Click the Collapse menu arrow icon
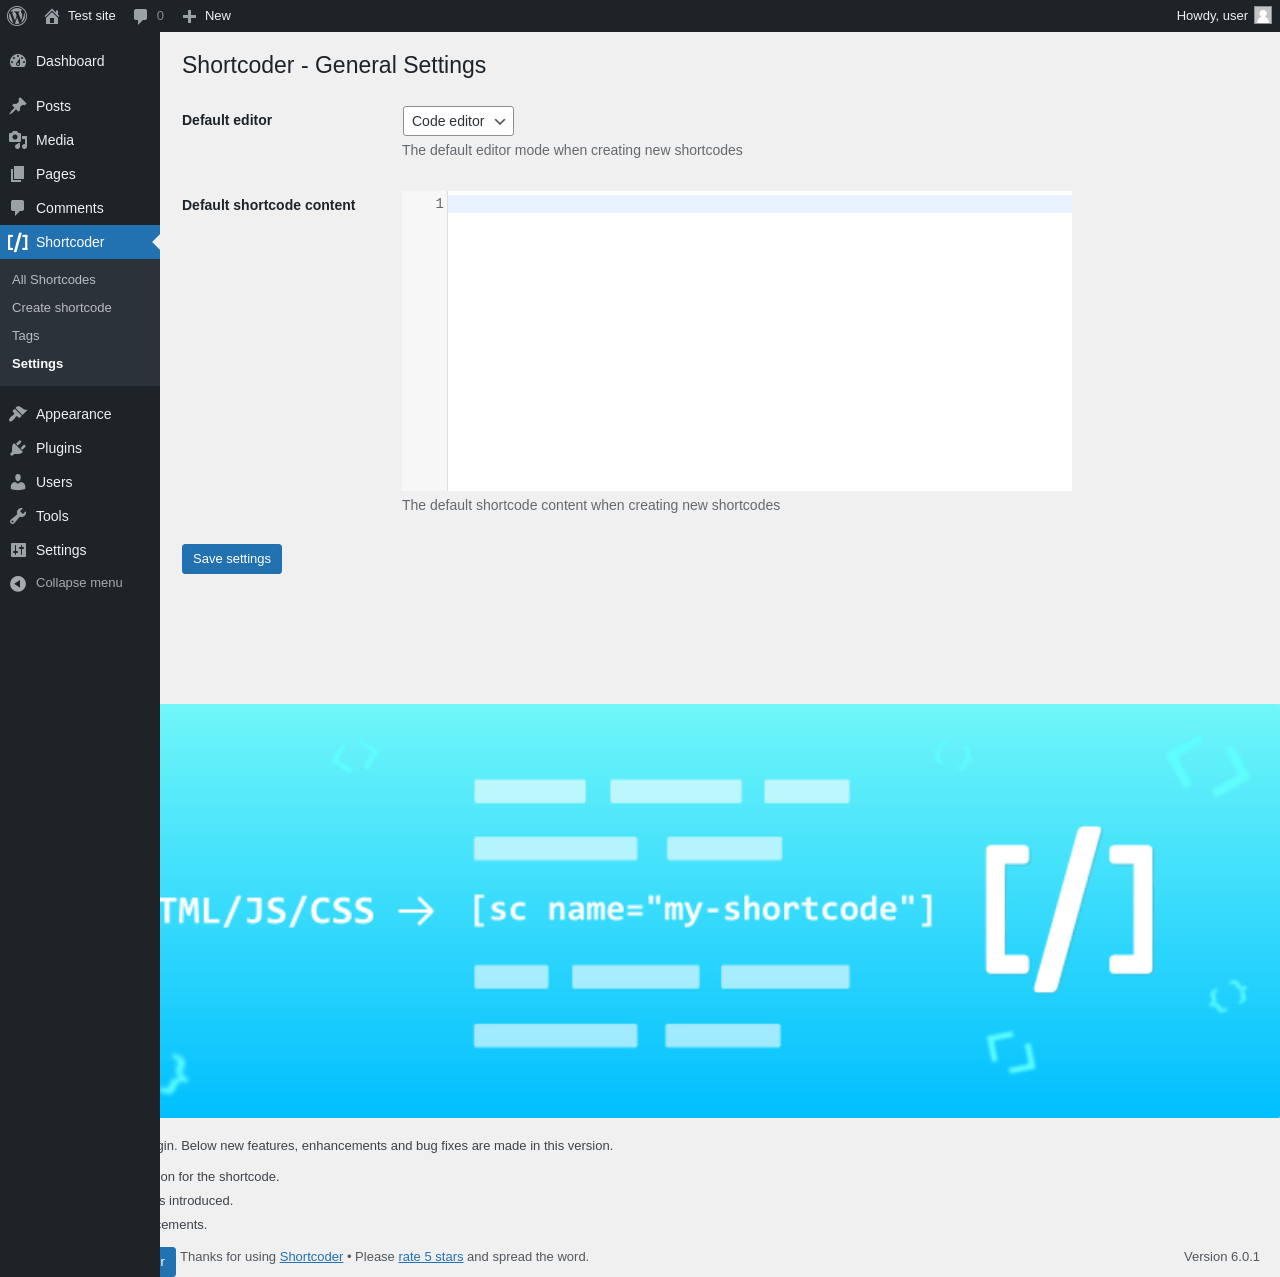The width and height of the screenshot is (1280, 1277). (x=18, y=583)
